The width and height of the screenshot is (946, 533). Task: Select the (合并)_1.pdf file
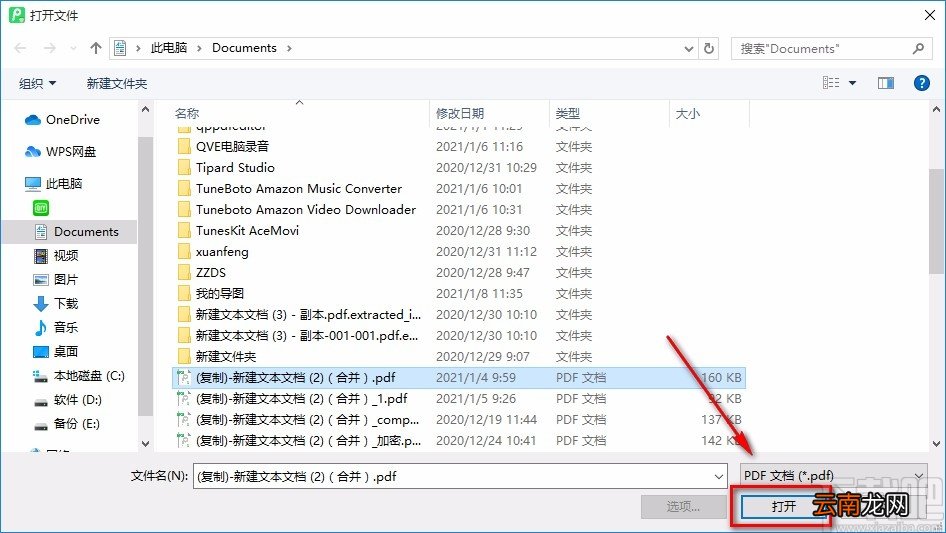(459, 399)
